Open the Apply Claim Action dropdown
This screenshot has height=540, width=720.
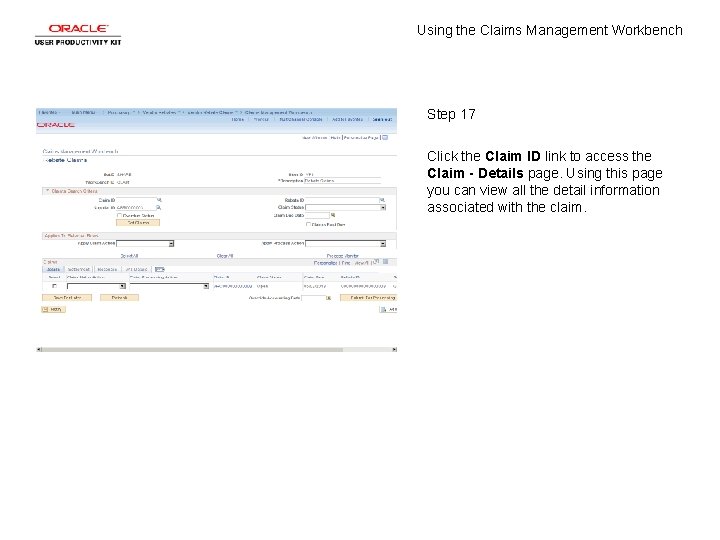[x=145, y=243]
